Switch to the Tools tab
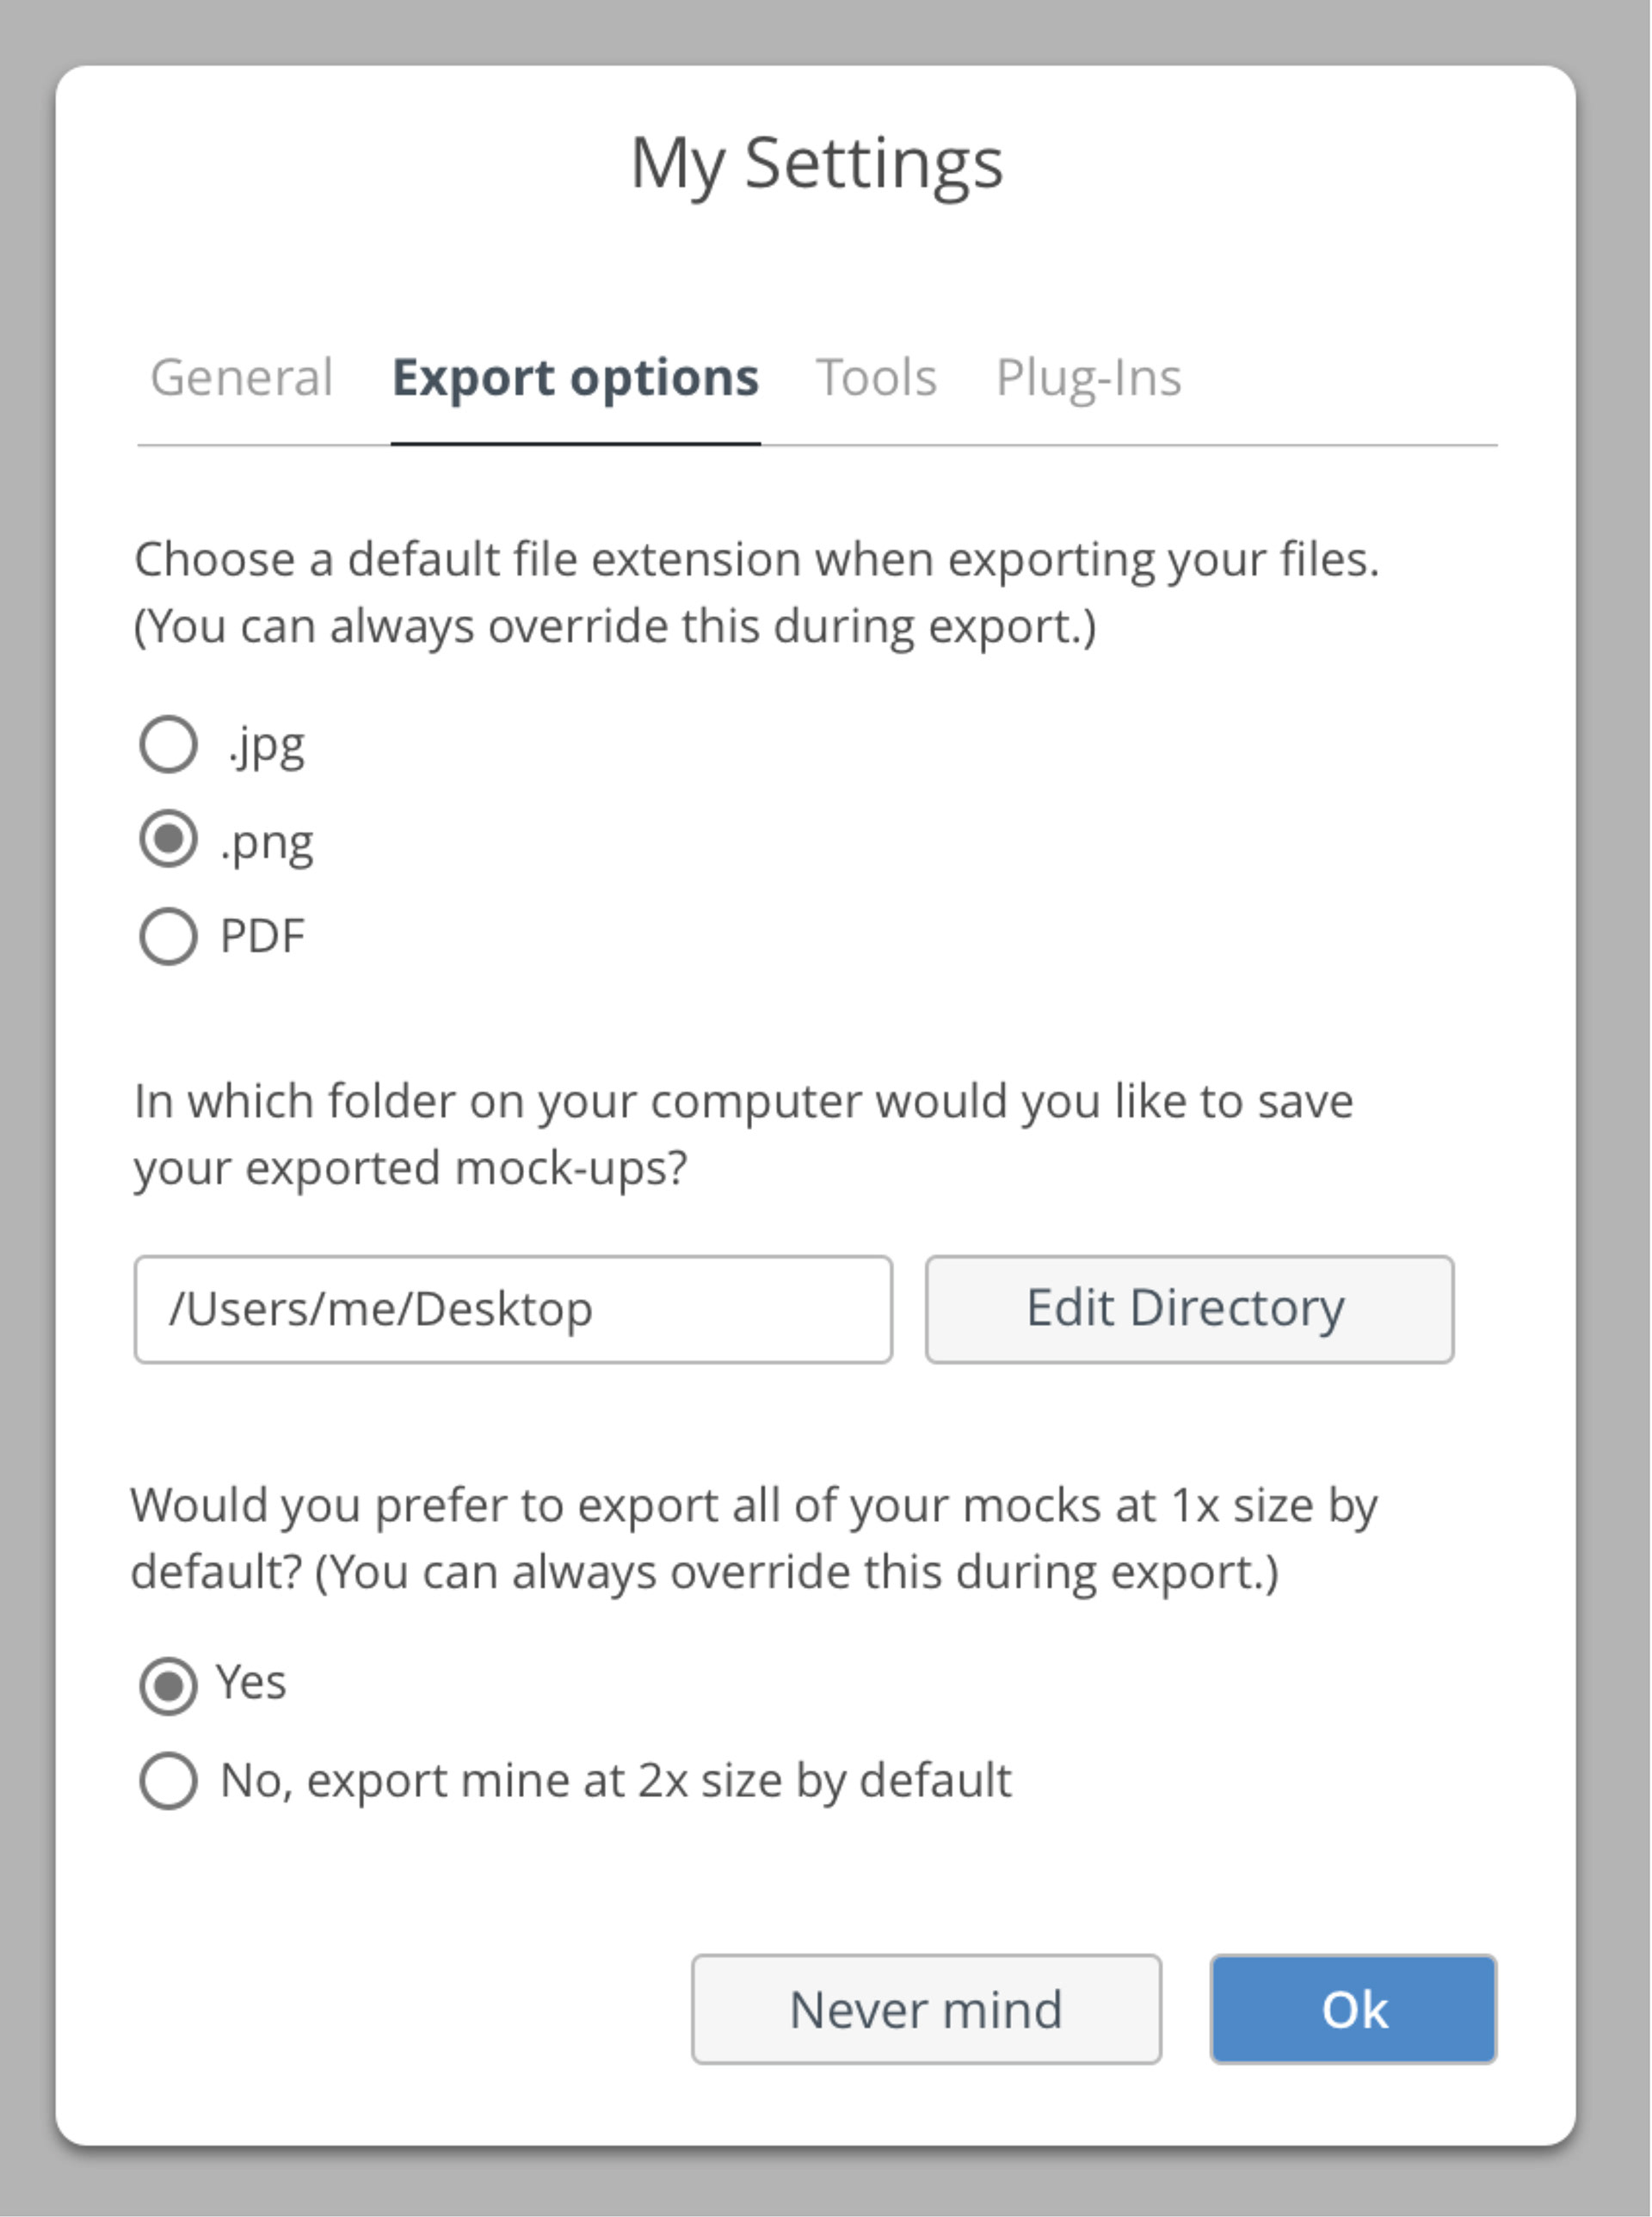Viewport: 1652px width, 2217px height. tap(876, 377)
